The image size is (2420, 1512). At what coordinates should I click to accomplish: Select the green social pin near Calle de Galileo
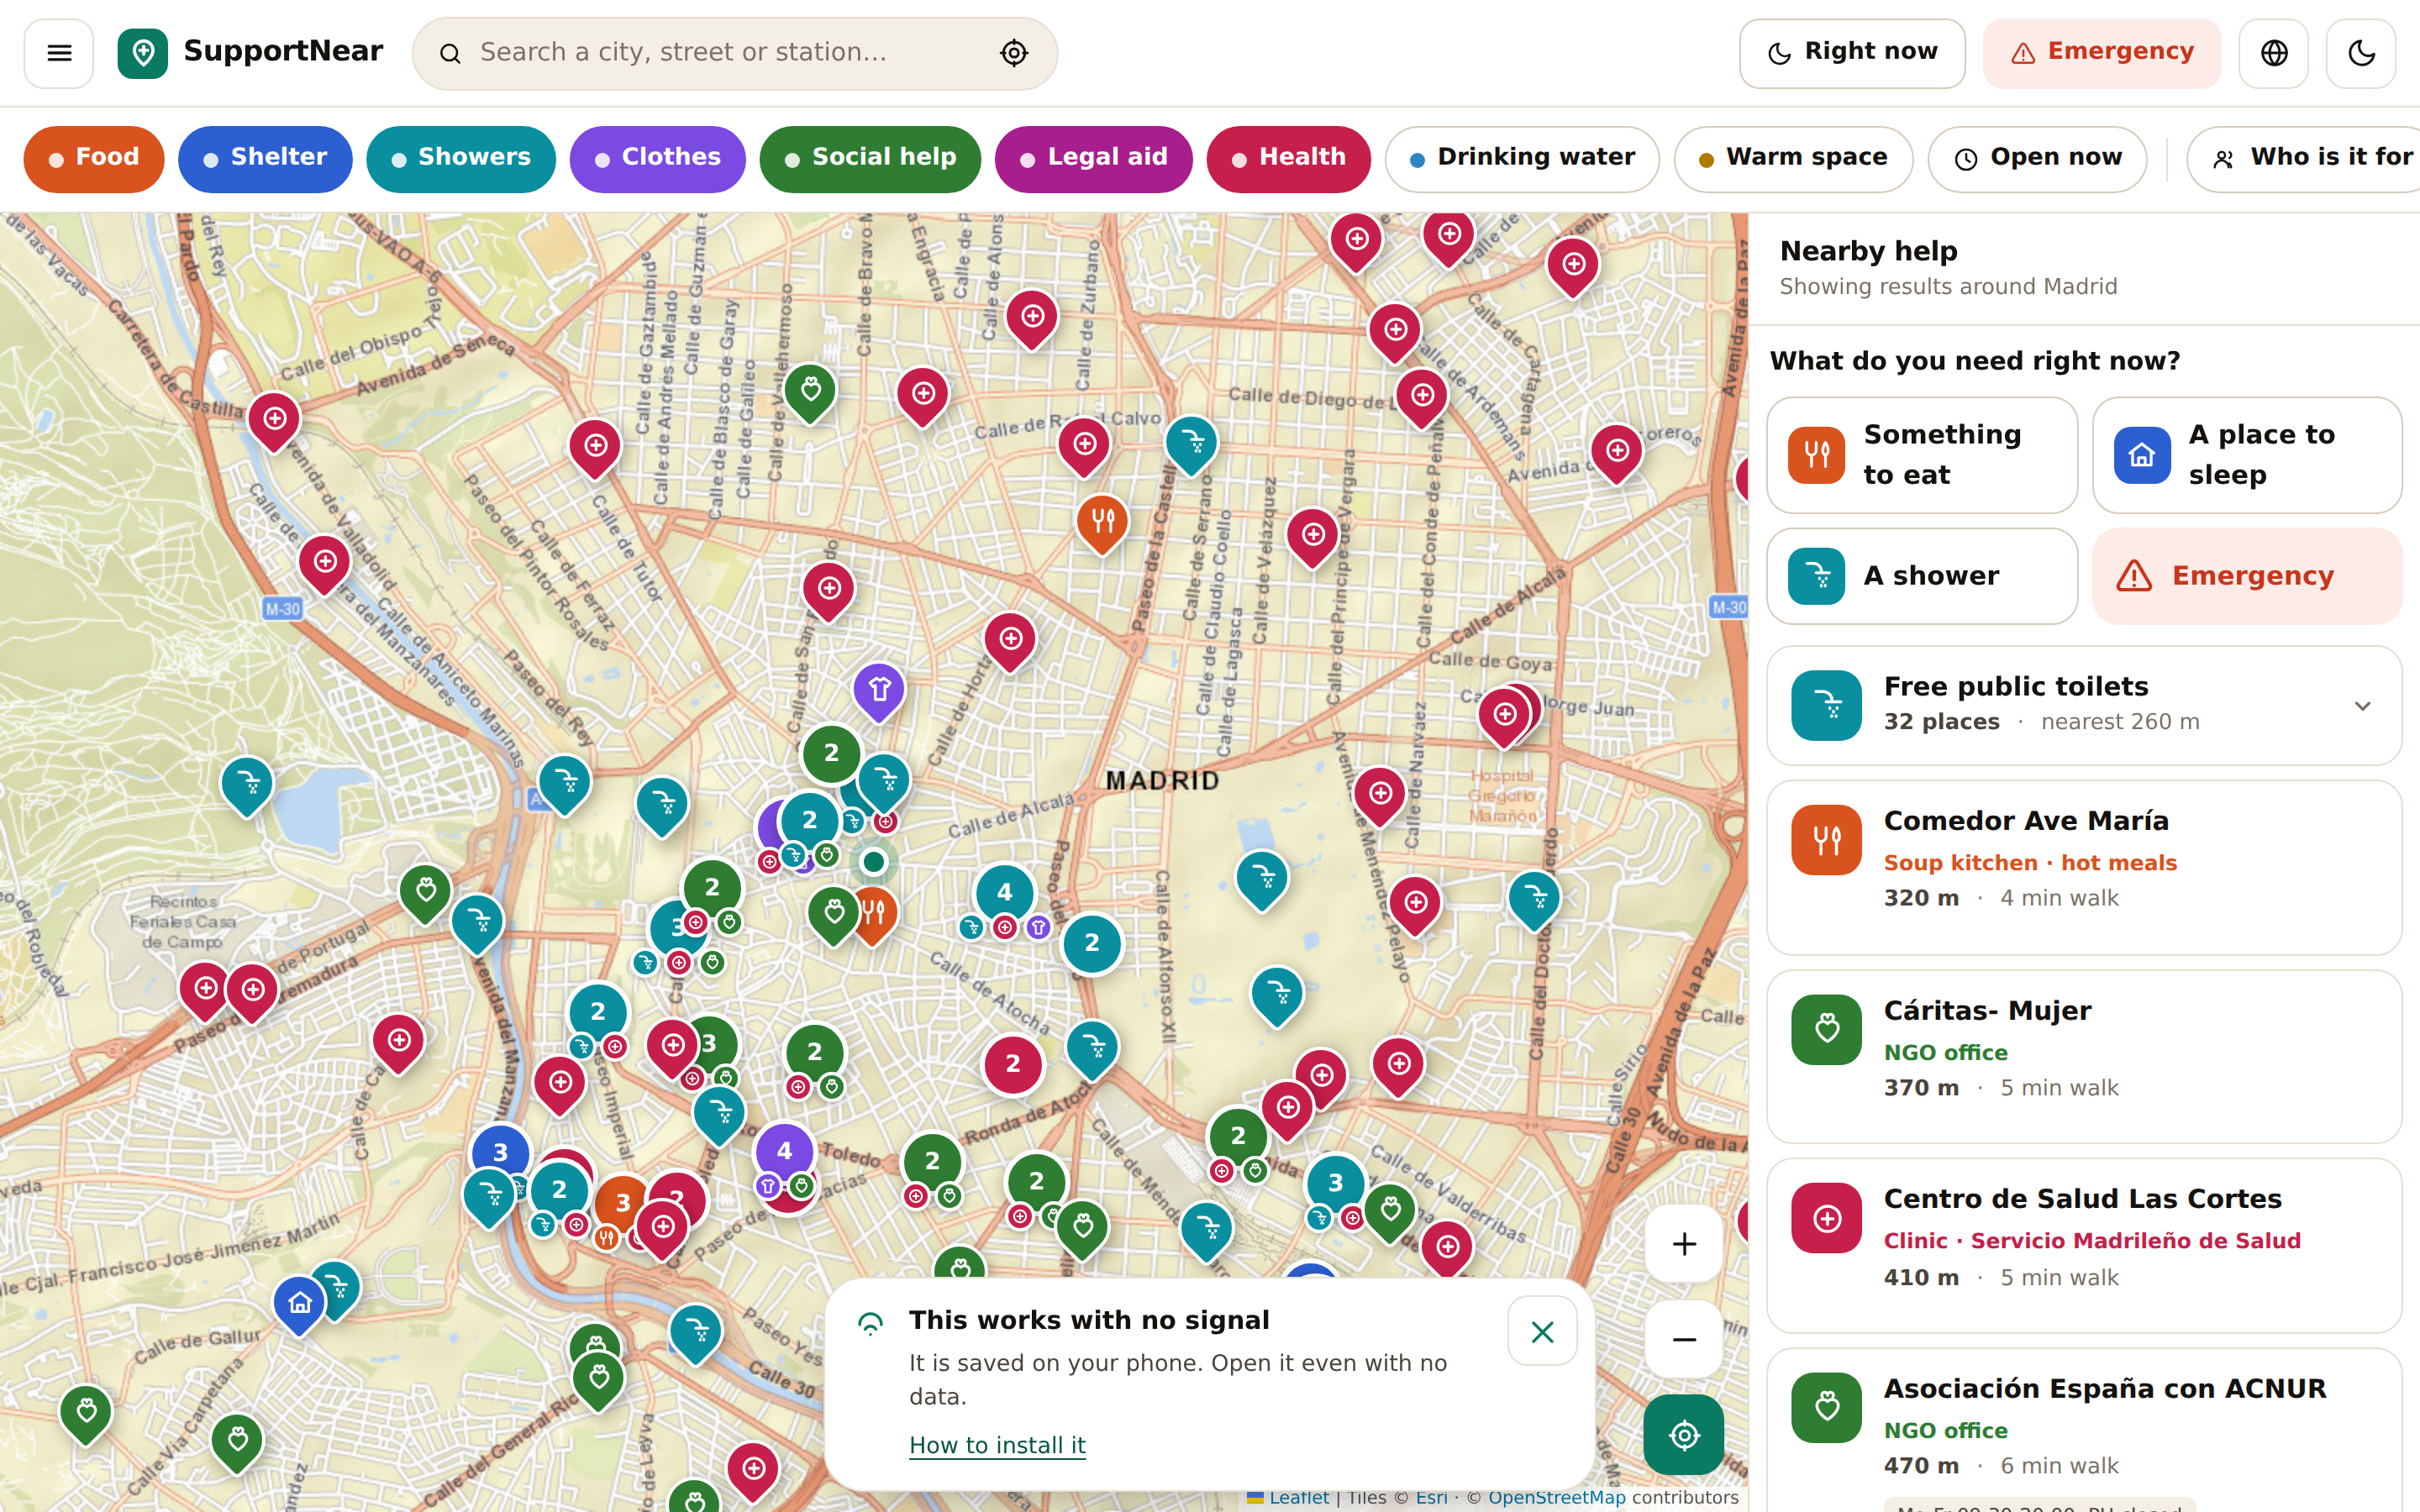(810, 391)
